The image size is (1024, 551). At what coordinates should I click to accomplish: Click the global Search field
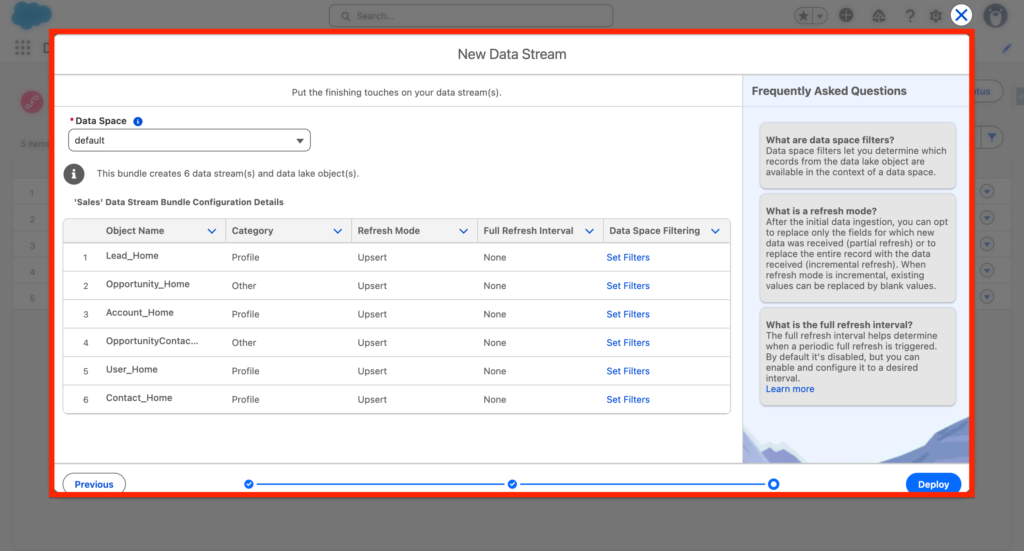(x=470, y=16)
